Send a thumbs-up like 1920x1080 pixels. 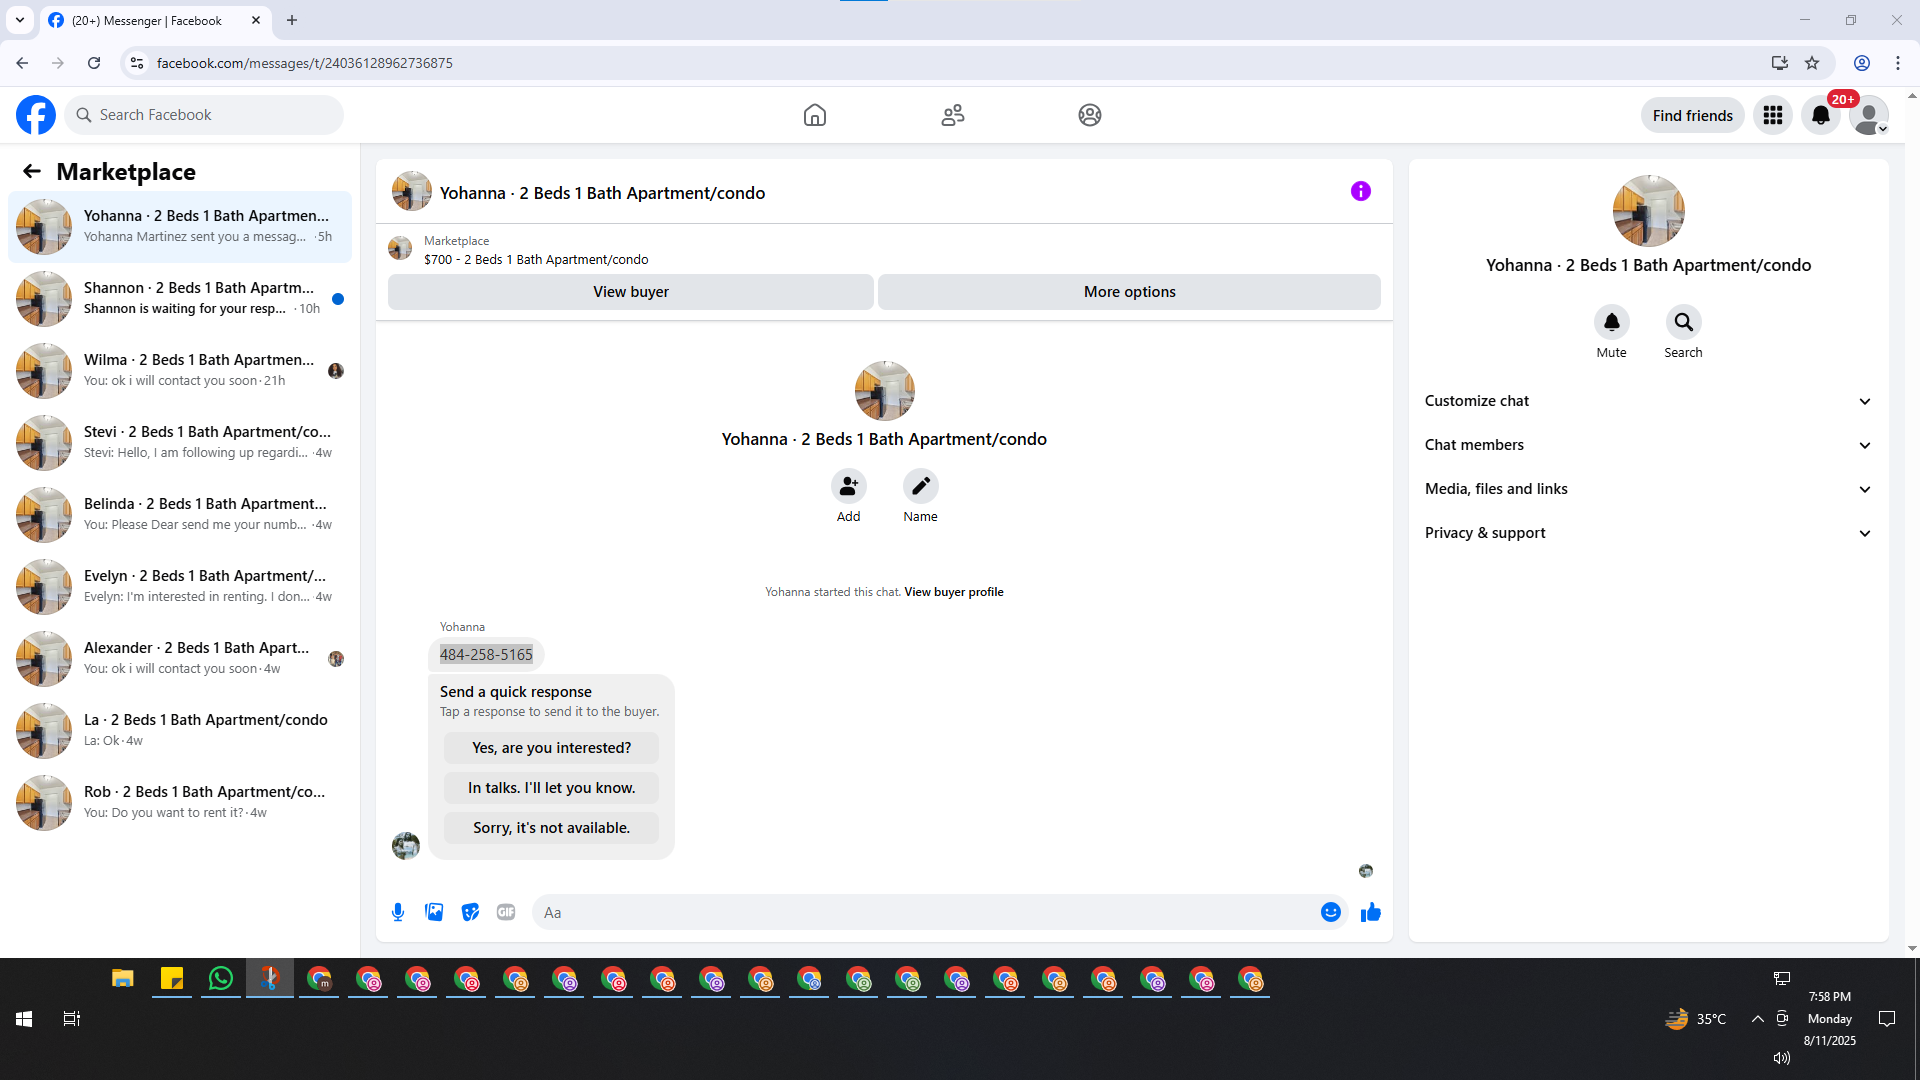tap(1370, 912)
